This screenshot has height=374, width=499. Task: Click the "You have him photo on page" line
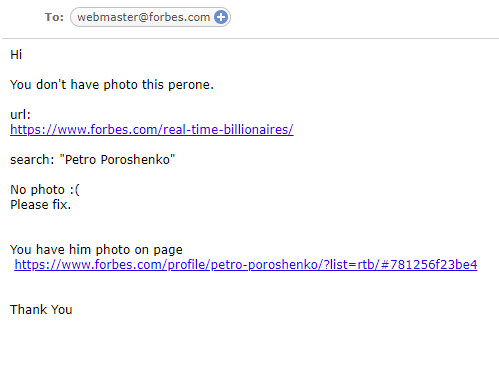pyautogui.click(x=96, y=250)
